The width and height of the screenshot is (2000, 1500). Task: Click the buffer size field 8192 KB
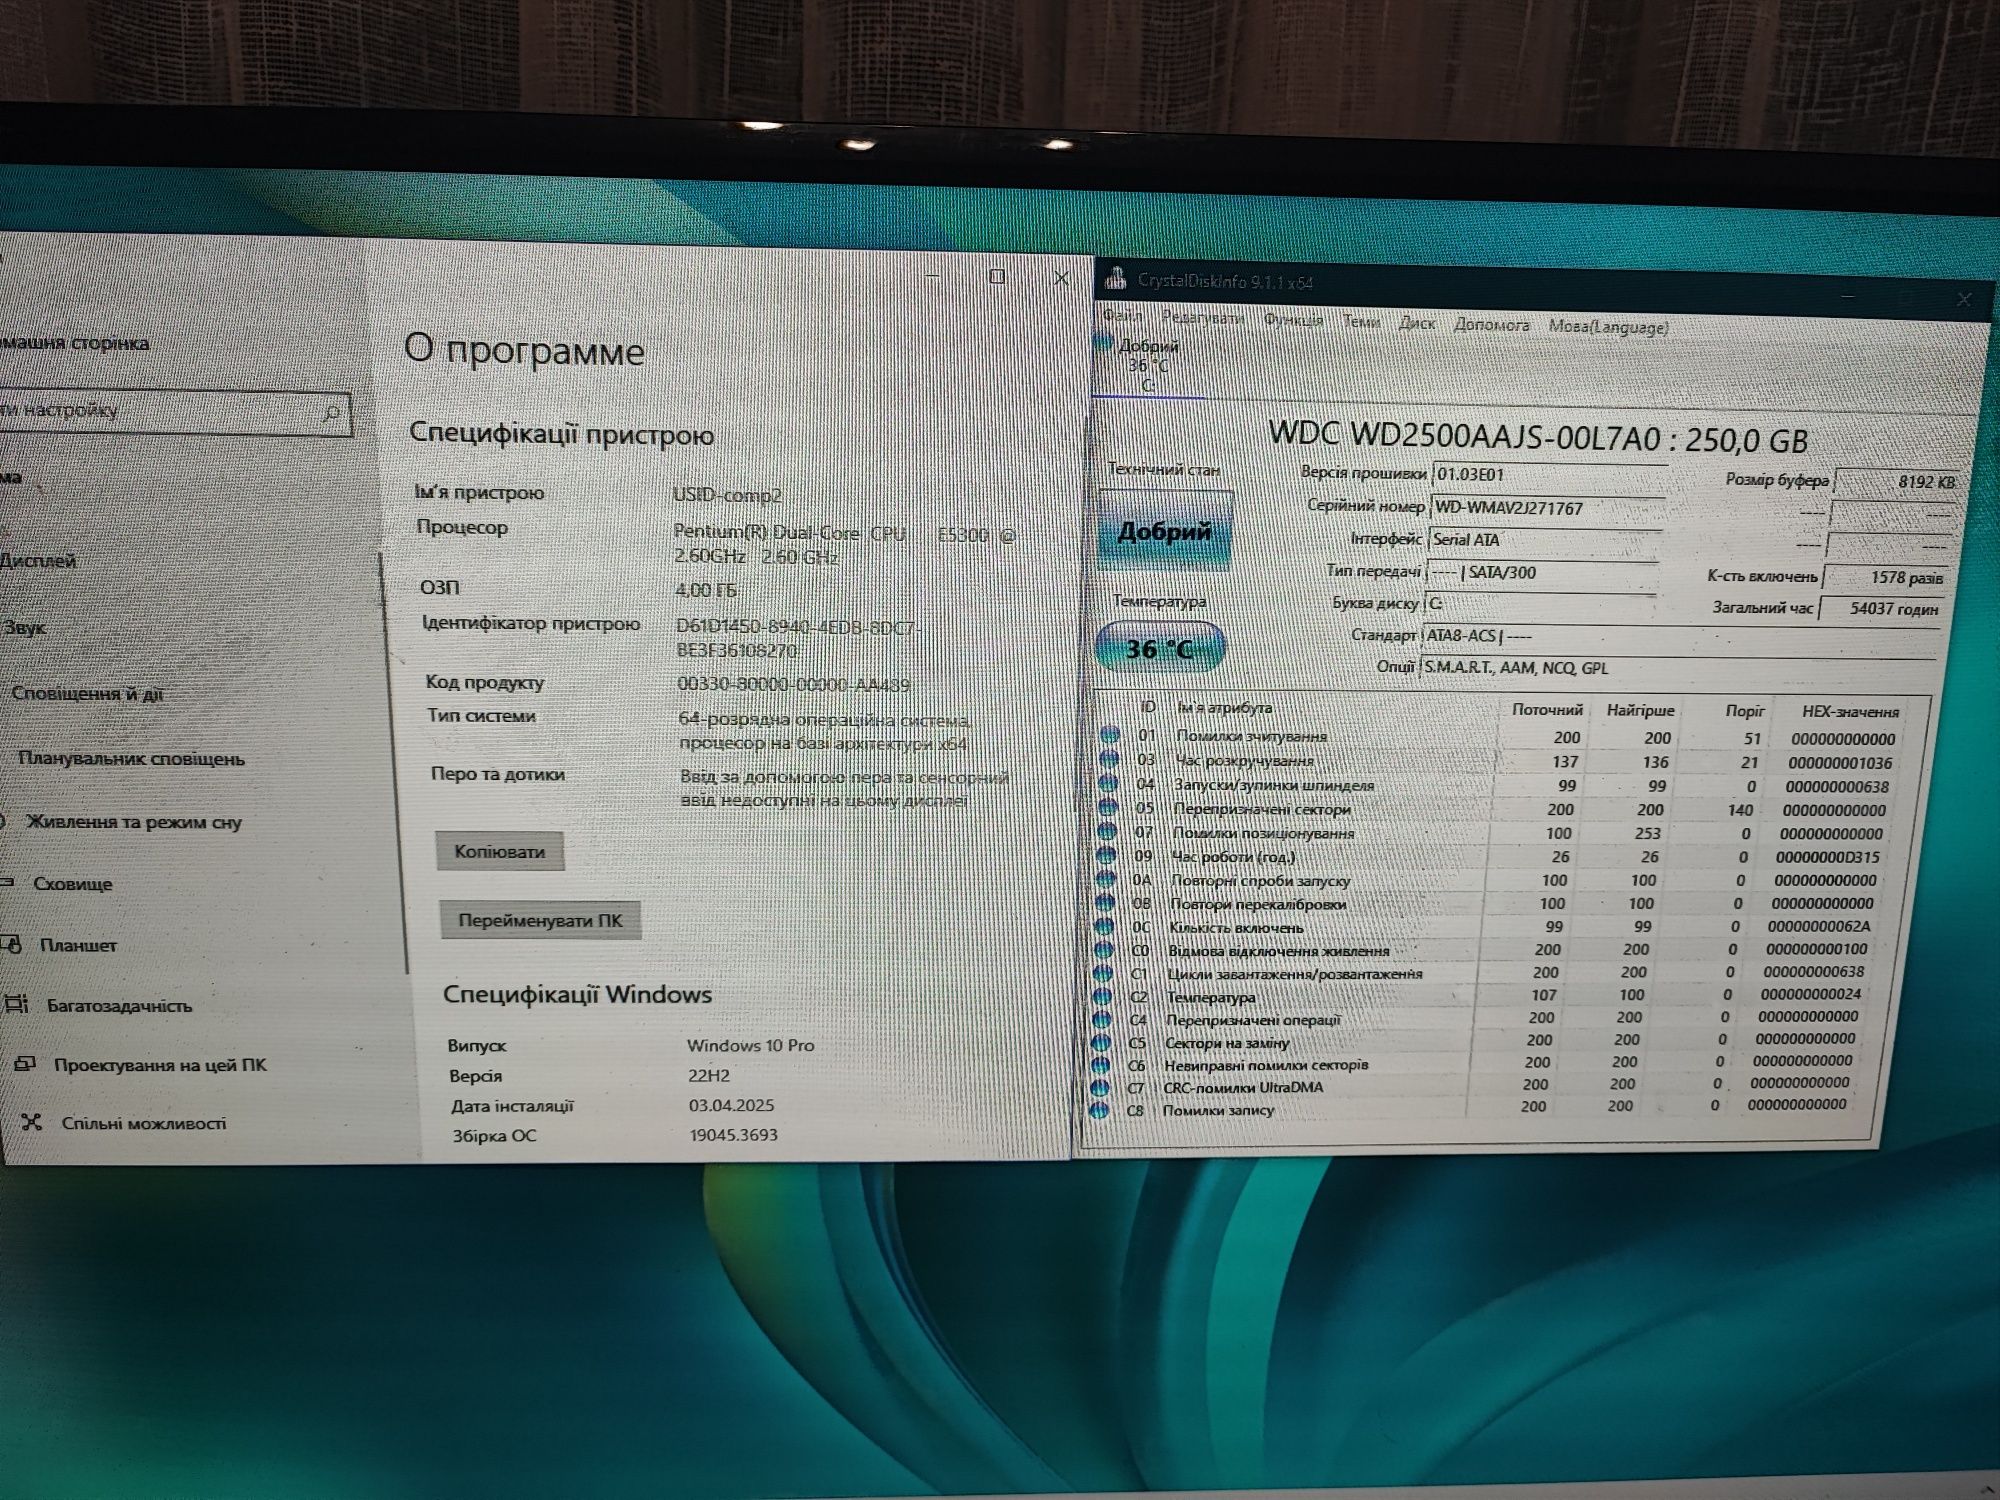coord(1898,482)
